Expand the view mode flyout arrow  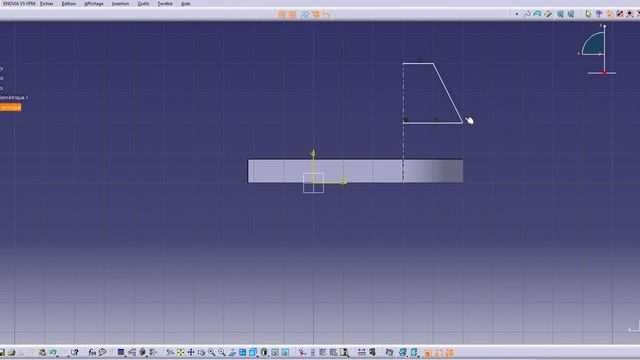[269, 356]
